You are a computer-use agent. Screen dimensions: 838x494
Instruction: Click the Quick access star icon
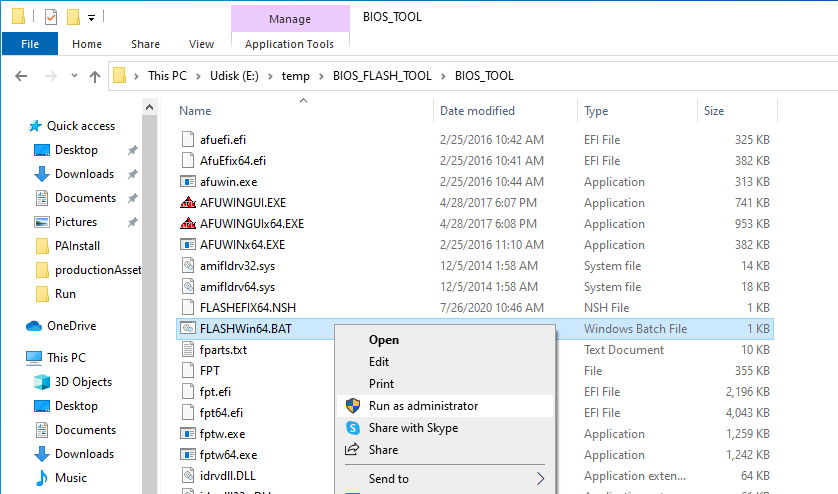click(x=35, y=126)
